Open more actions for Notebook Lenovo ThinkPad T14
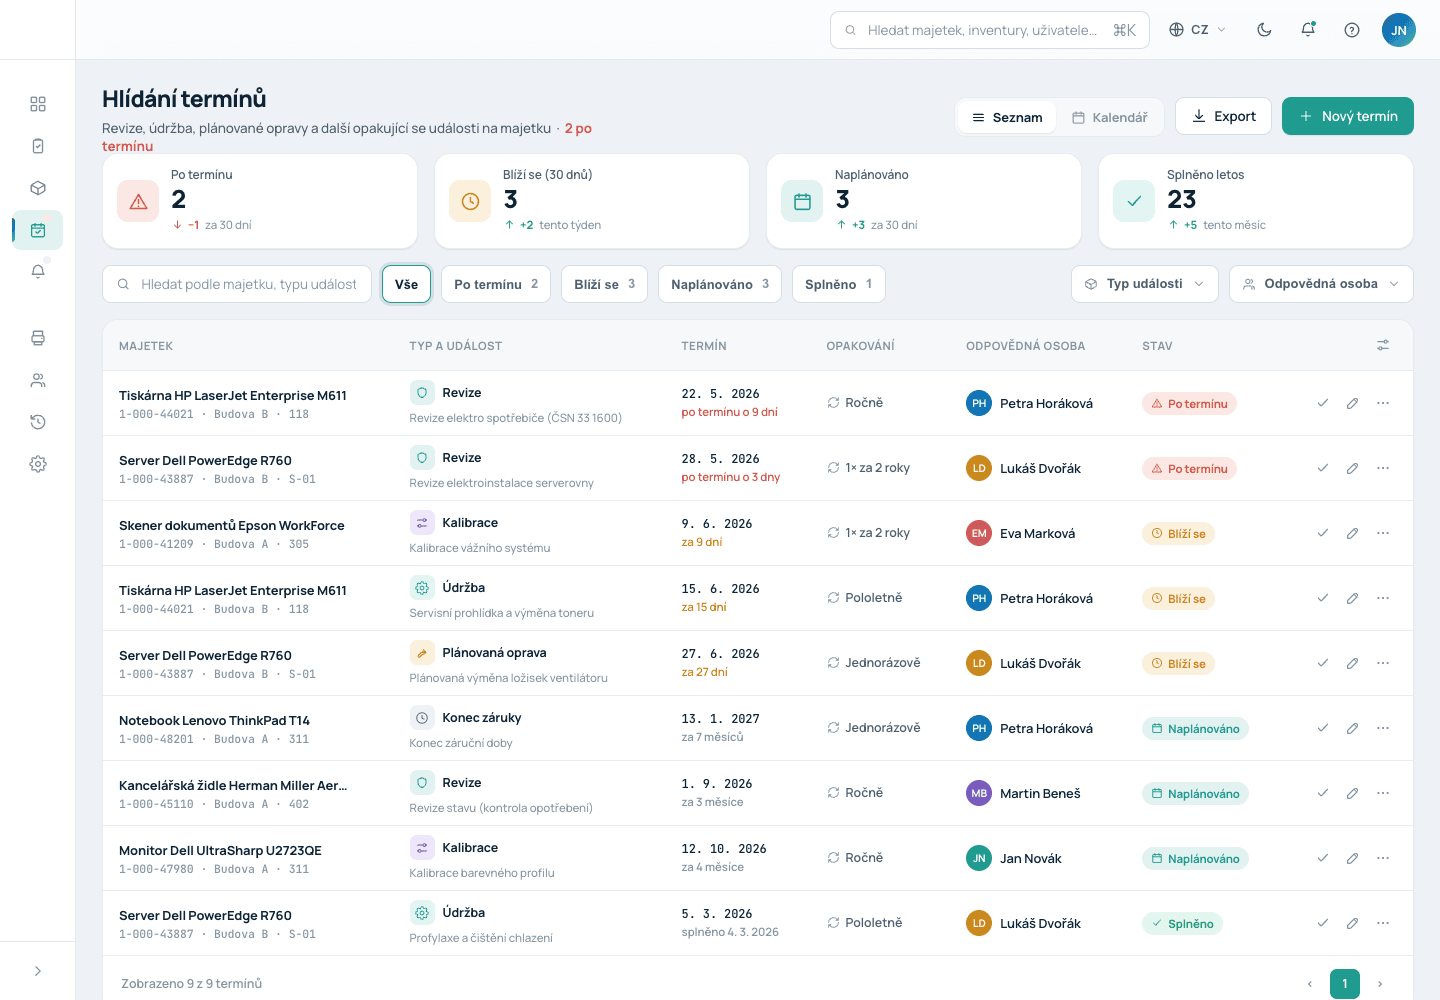The image size is (1440, 1000). tap(1383, 728)
